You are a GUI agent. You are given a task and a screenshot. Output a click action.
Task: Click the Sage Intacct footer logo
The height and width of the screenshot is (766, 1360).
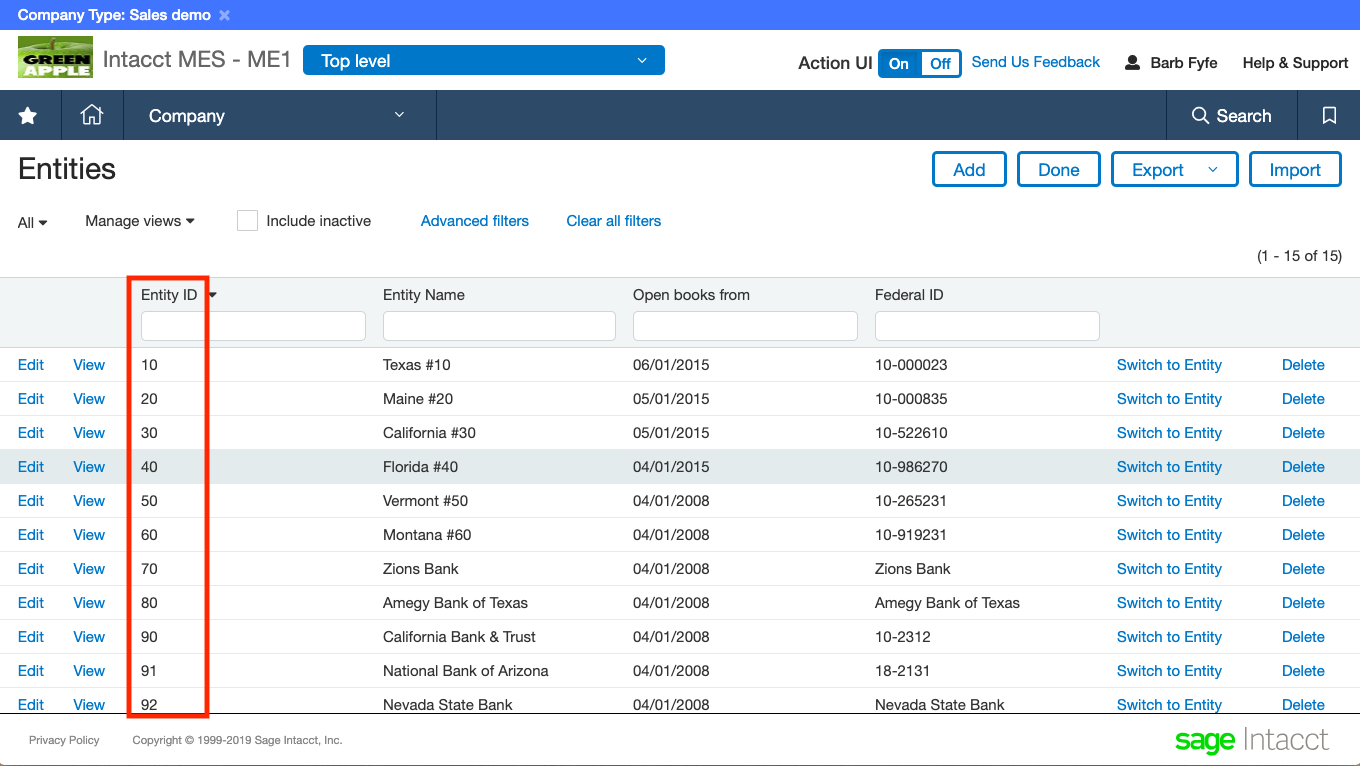(1252, 741)
